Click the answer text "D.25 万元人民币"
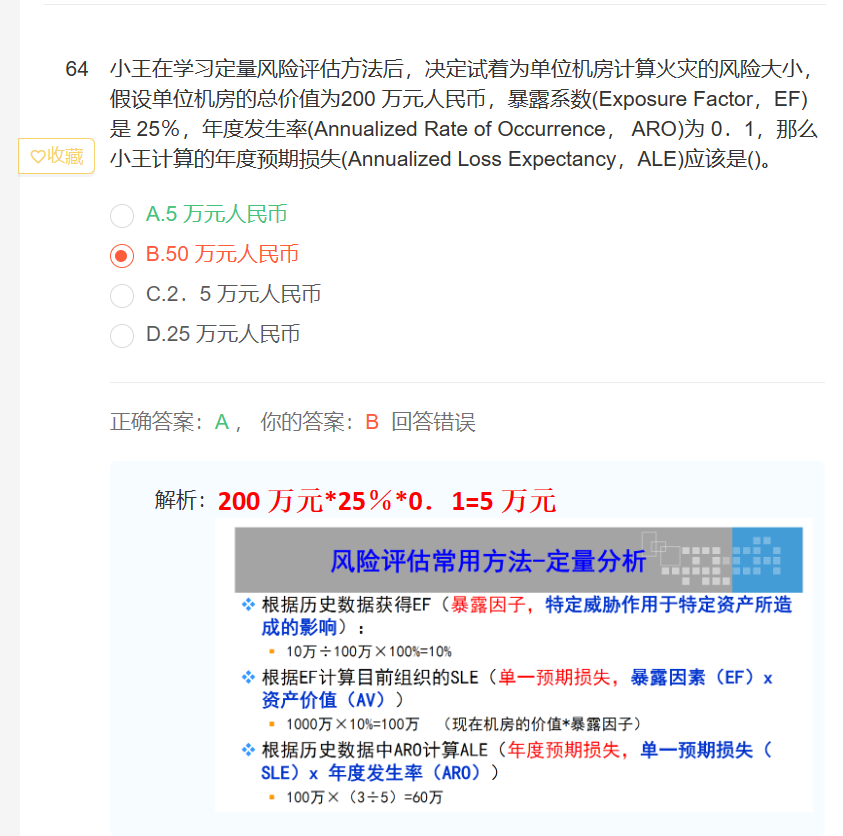 coord(222,334)
